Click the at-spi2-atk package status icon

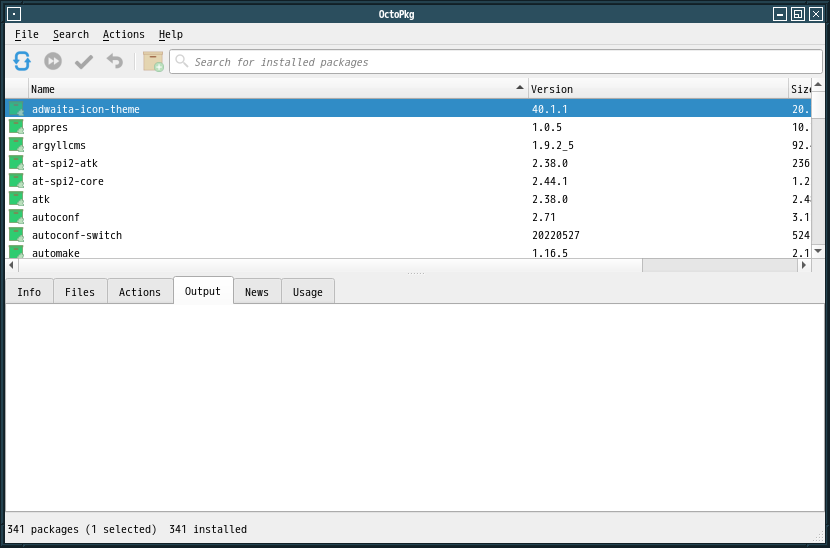click(x=16, y=163)
